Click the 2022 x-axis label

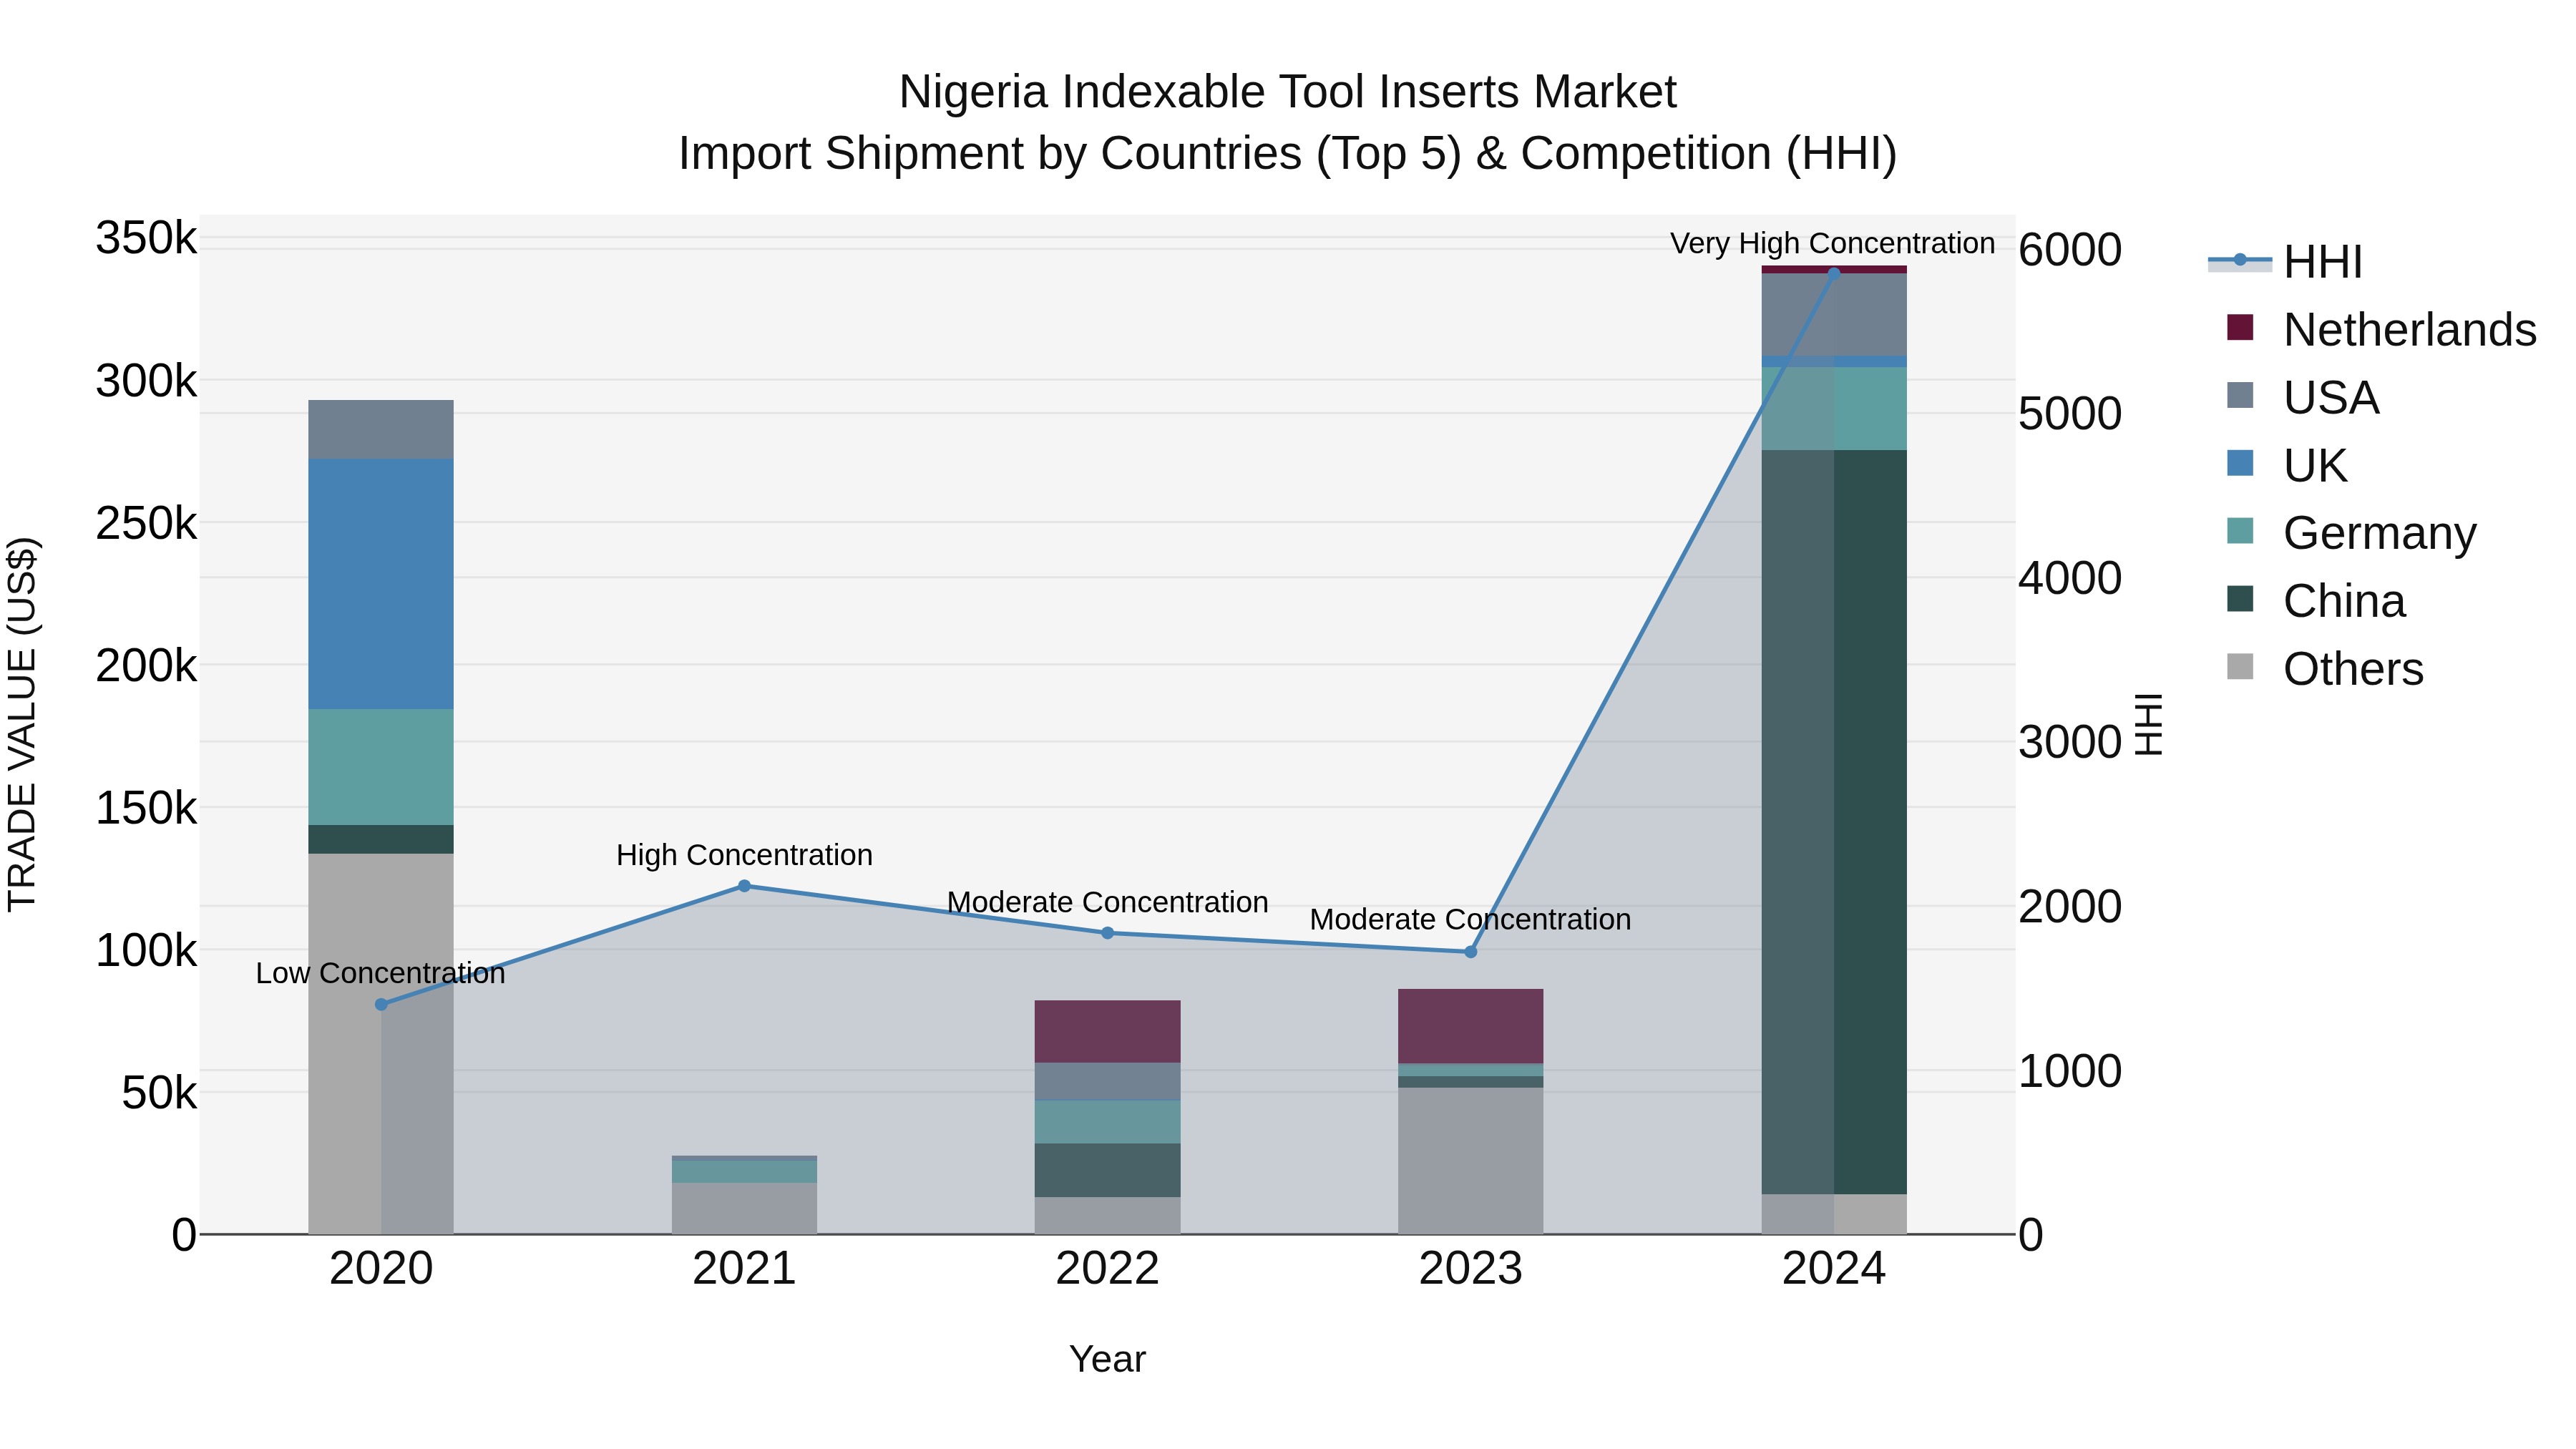pos(1107,1269)
